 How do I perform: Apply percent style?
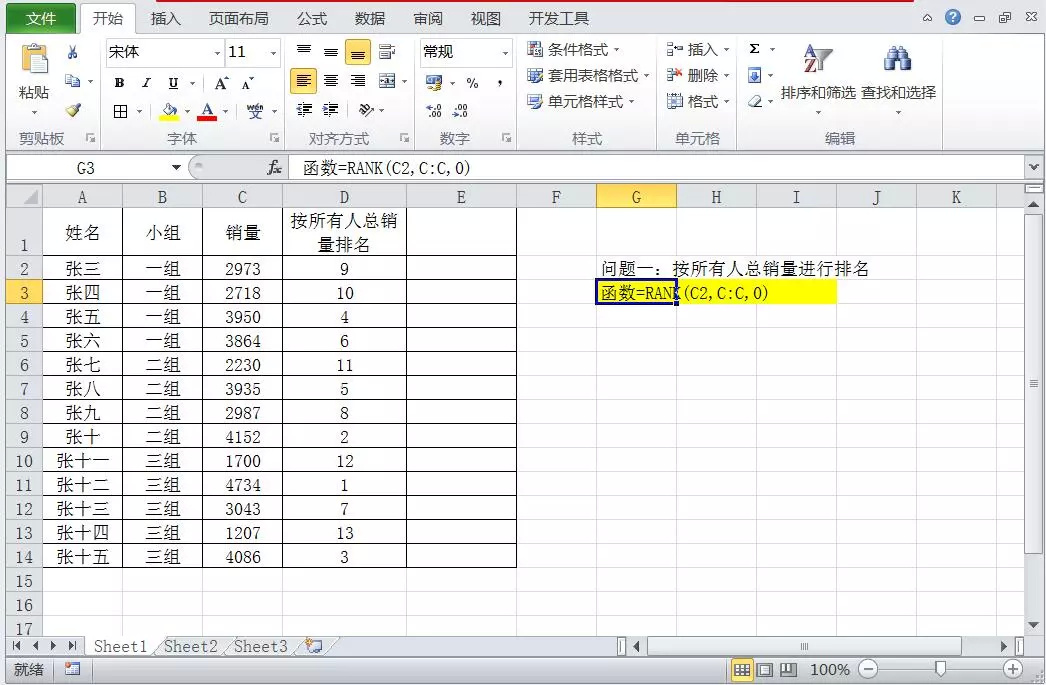pos(472,83)
